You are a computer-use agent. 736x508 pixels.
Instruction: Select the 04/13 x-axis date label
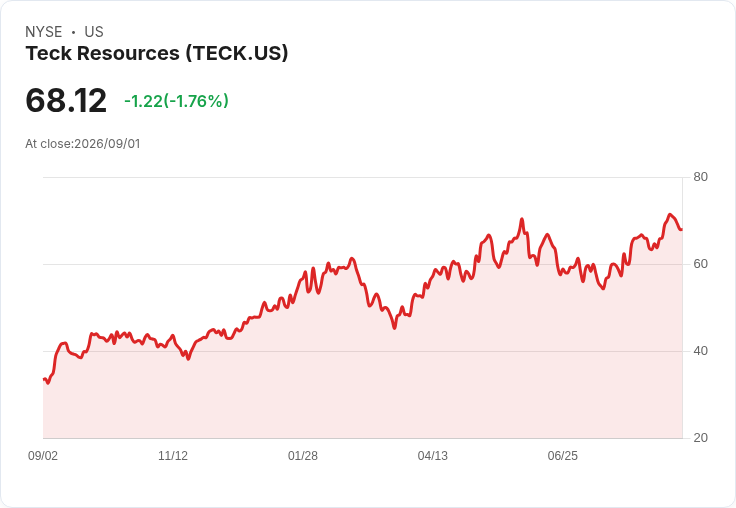tap(433, 455)
